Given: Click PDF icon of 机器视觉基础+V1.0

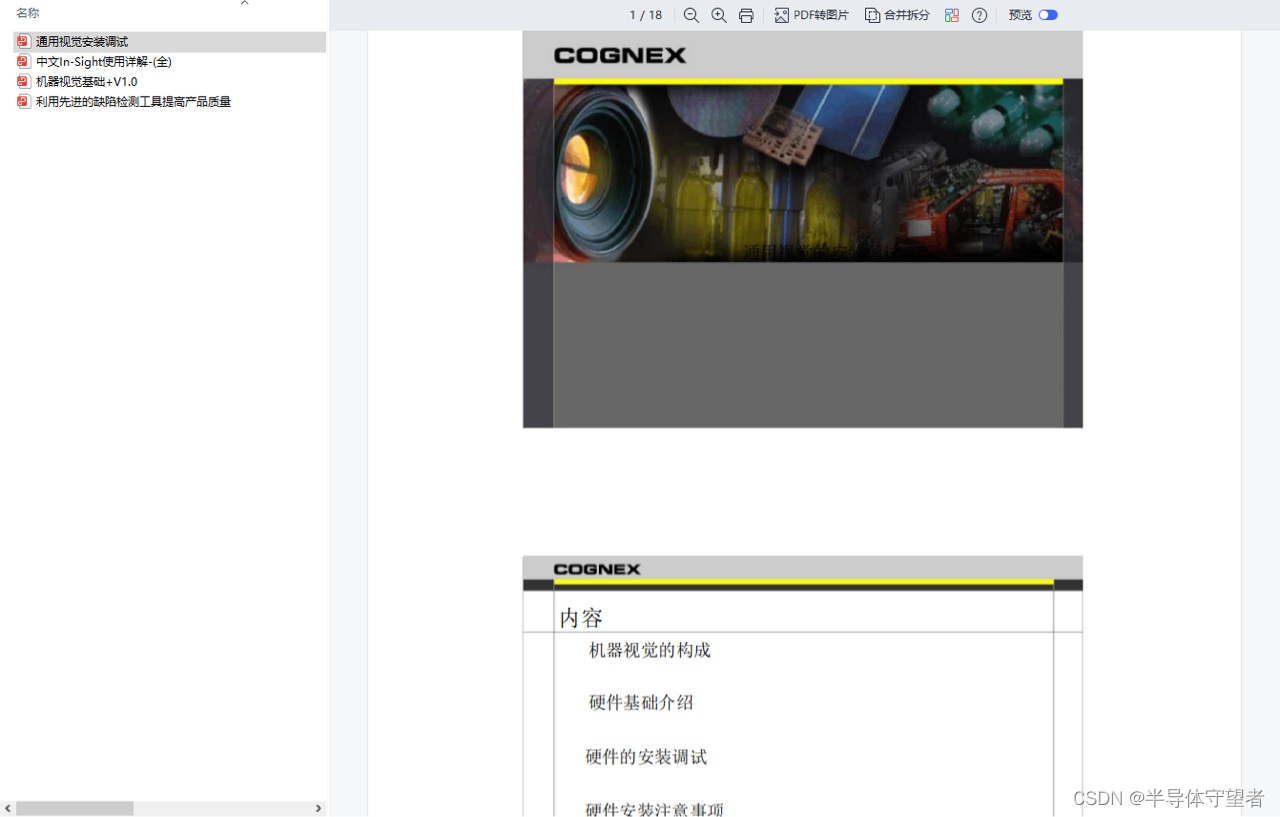Looking at the screenshot, I should pos(23,82).
